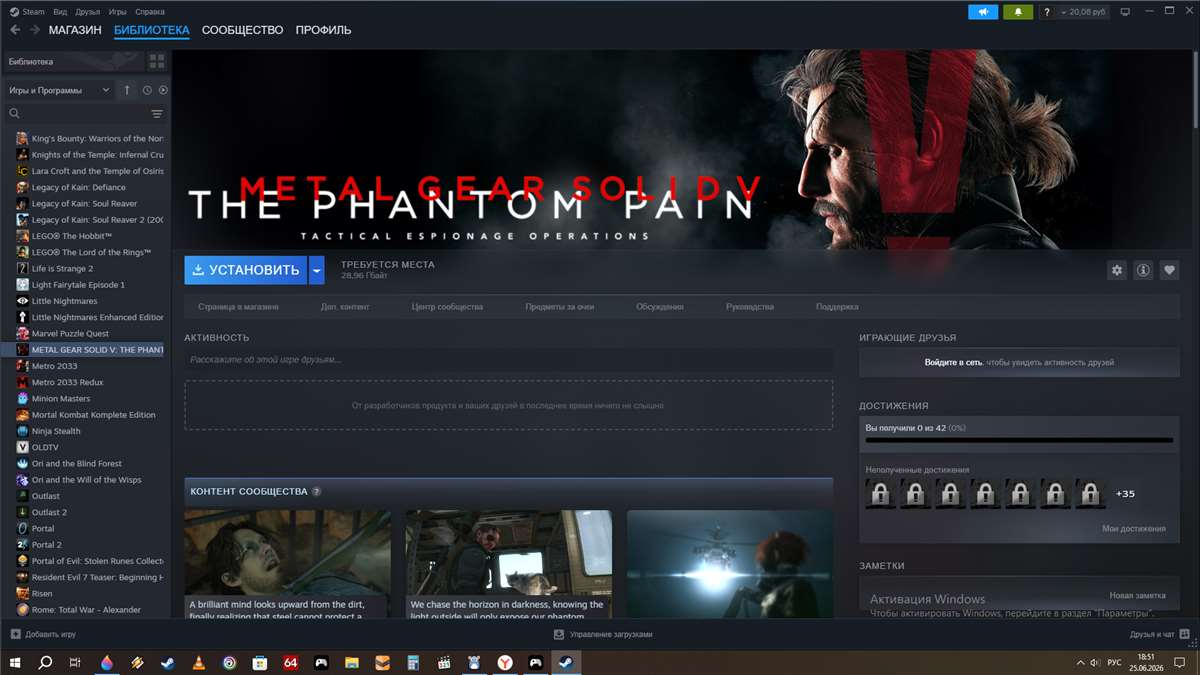Open Центр сообщества link
The image size is (1200, 675).
click(447, 307)
